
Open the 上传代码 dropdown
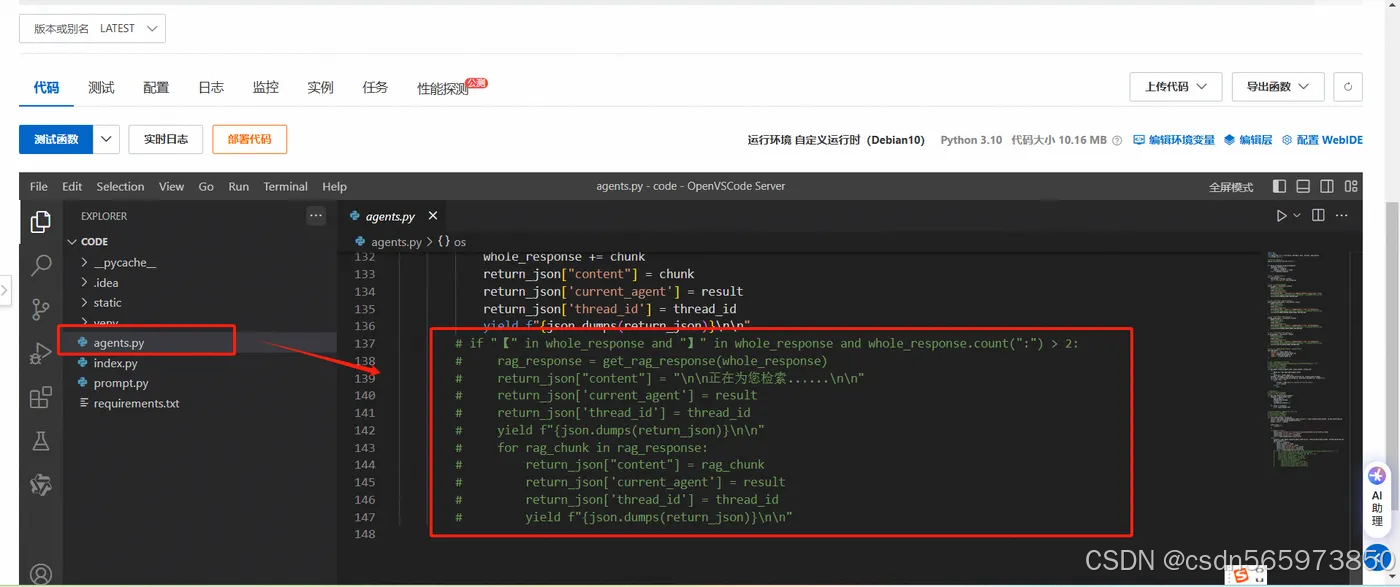1175,87
